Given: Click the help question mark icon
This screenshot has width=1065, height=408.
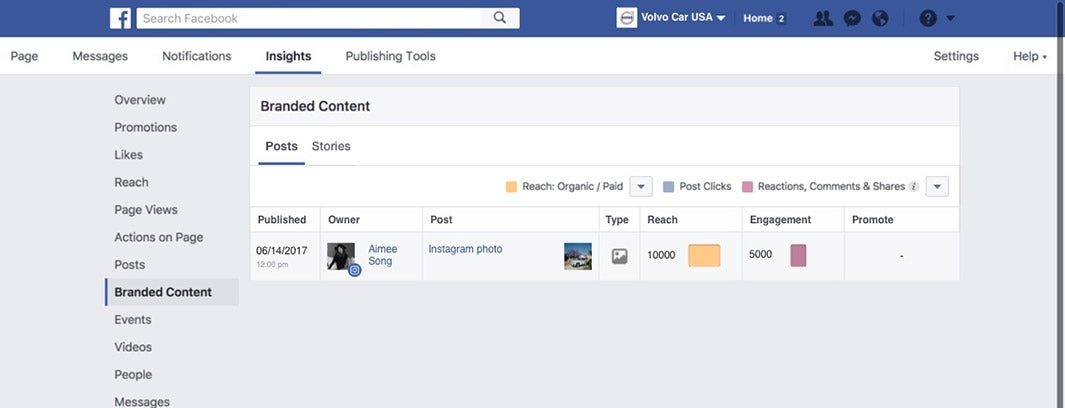Looking at the screenshot, I should coord(927,18).
